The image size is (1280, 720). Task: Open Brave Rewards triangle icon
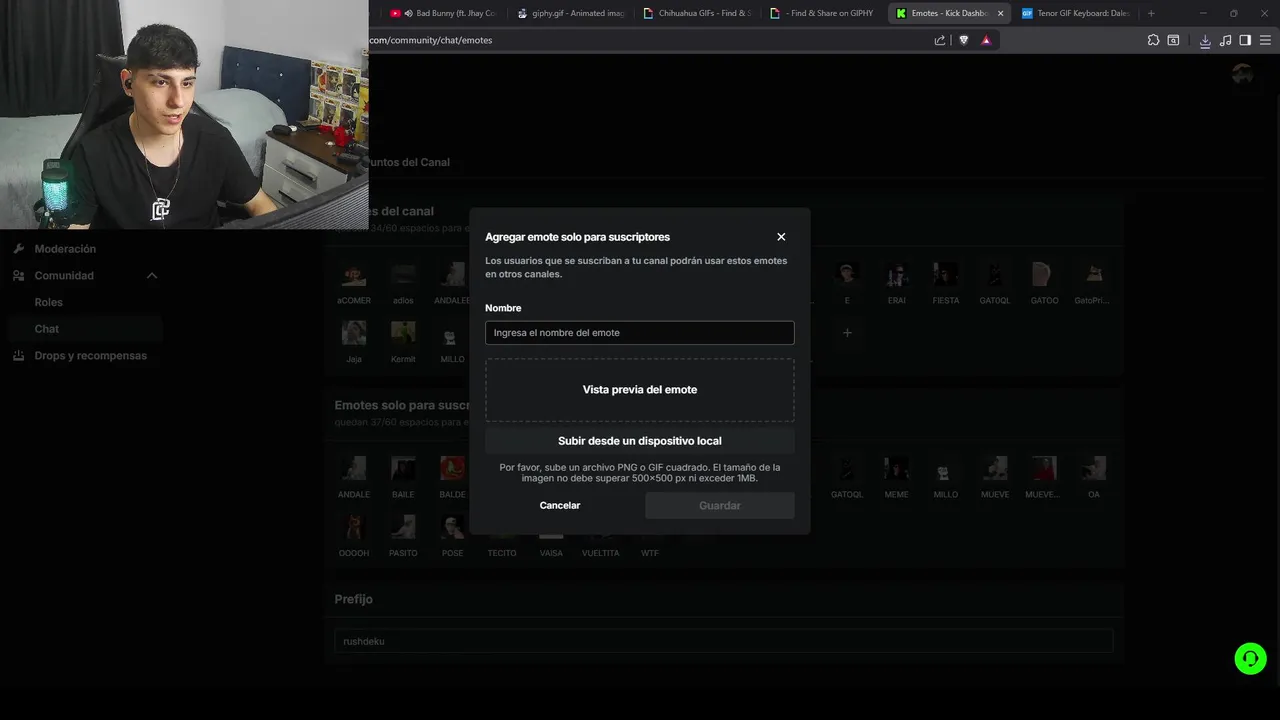click(986, 40)
